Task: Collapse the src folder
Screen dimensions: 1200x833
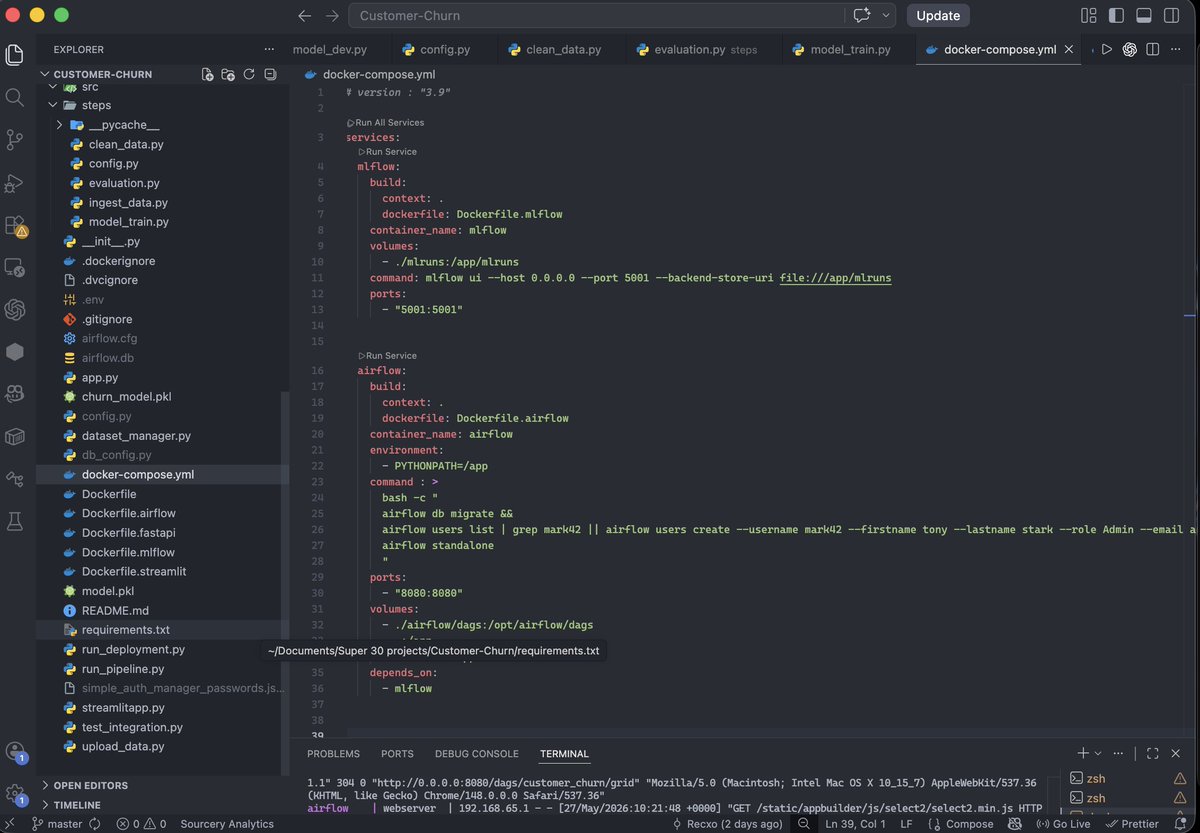Action: [x=90, y=87]
